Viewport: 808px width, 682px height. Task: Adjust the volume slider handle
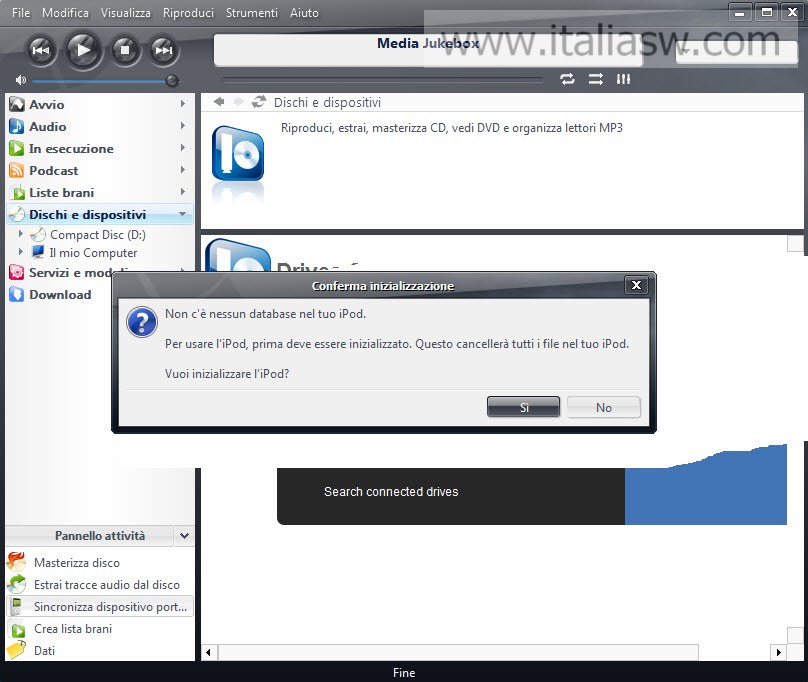(172, 80)
